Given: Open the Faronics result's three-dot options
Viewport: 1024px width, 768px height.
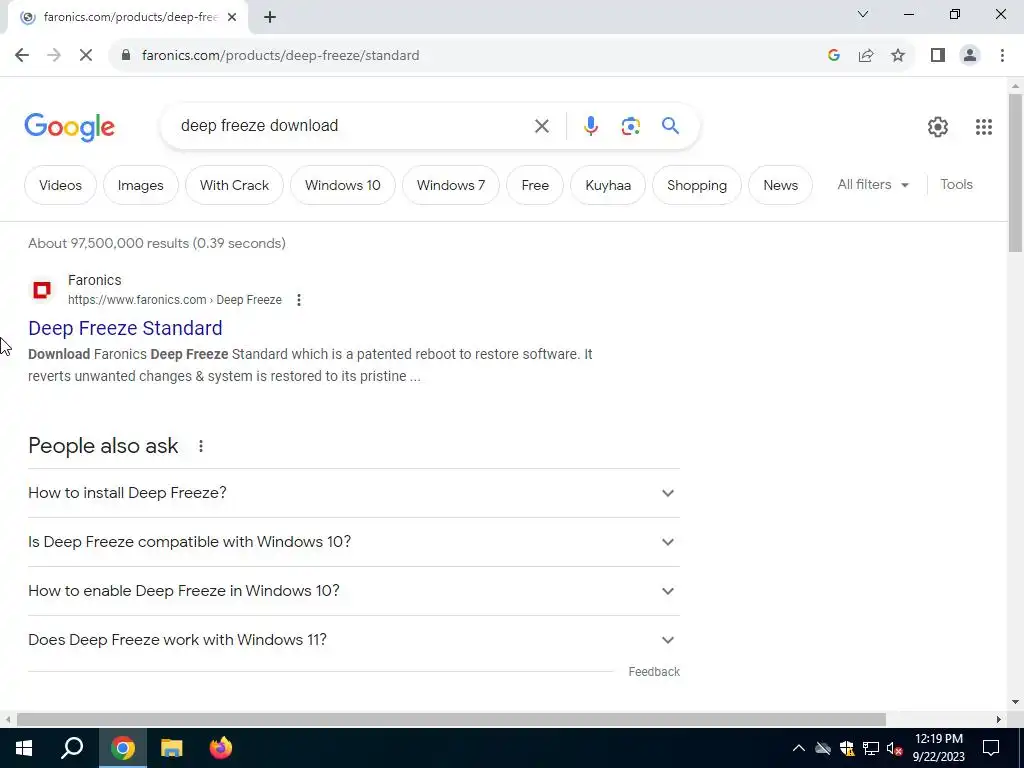Looking at the screenshot, I should click(298, 300).
